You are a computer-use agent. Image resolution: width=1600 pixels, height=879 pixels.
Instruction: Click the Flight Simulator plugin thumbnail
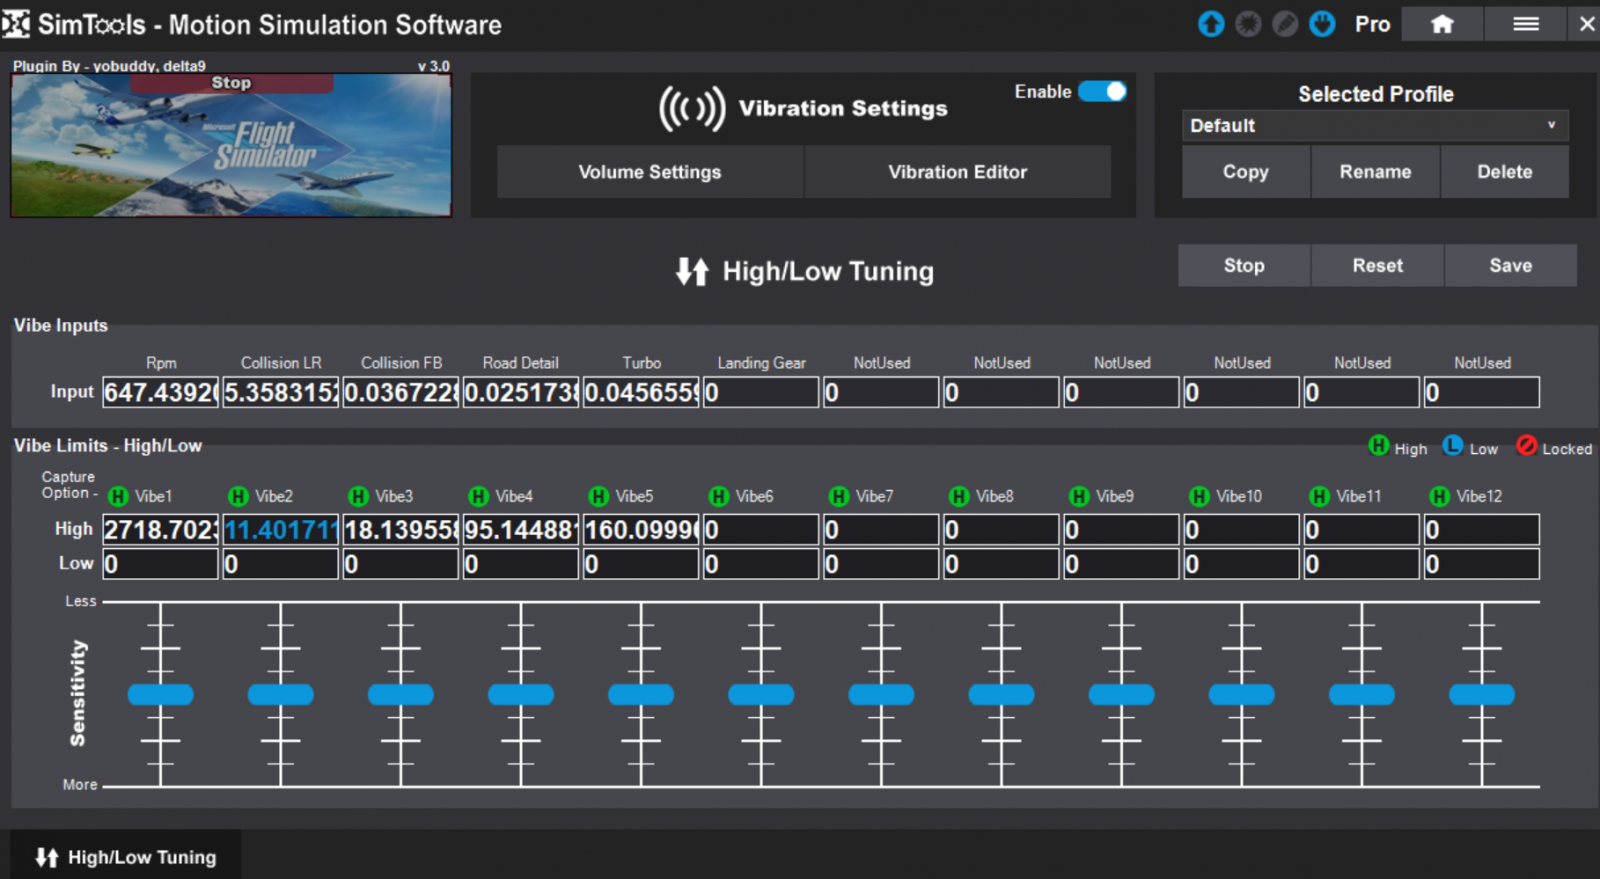tap(231, 150)
